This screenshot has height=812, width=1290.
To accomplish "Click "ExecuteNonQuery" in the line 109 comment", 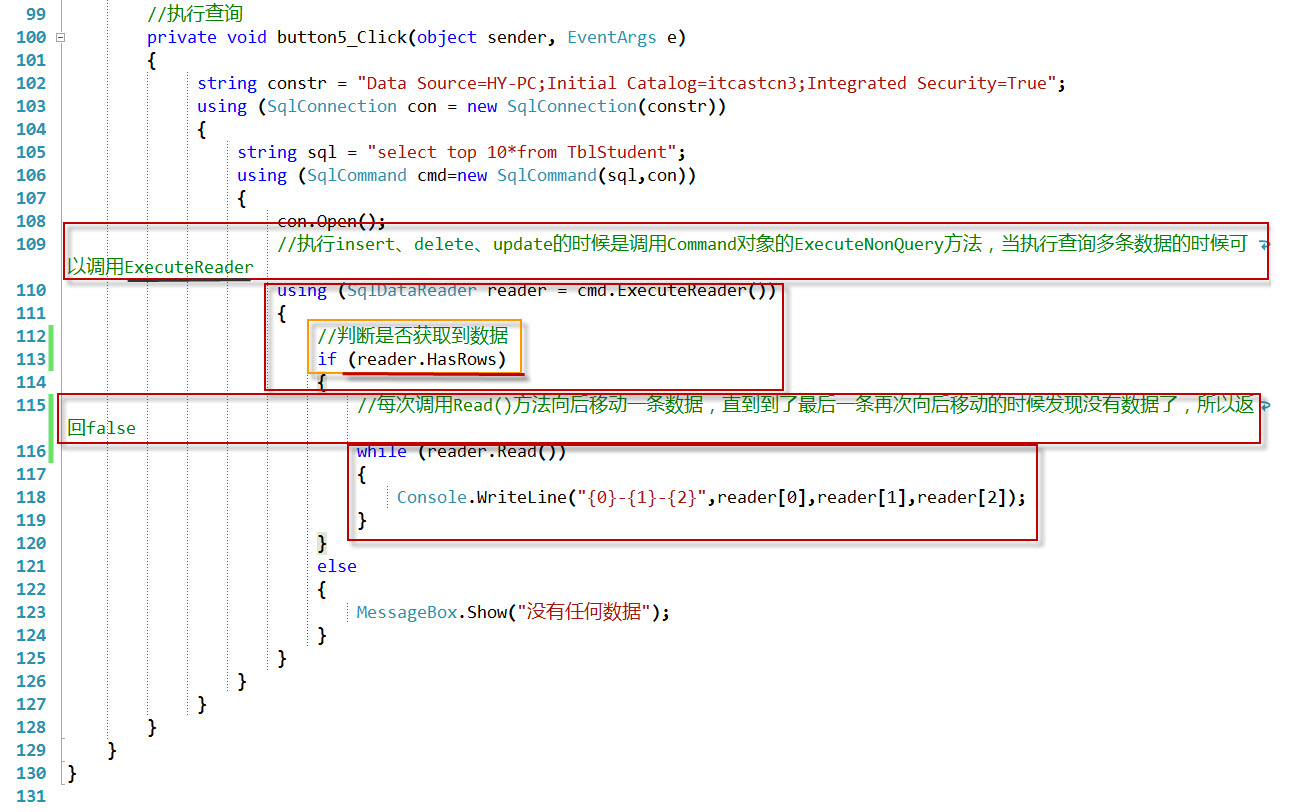I will (x=869, y=244).
